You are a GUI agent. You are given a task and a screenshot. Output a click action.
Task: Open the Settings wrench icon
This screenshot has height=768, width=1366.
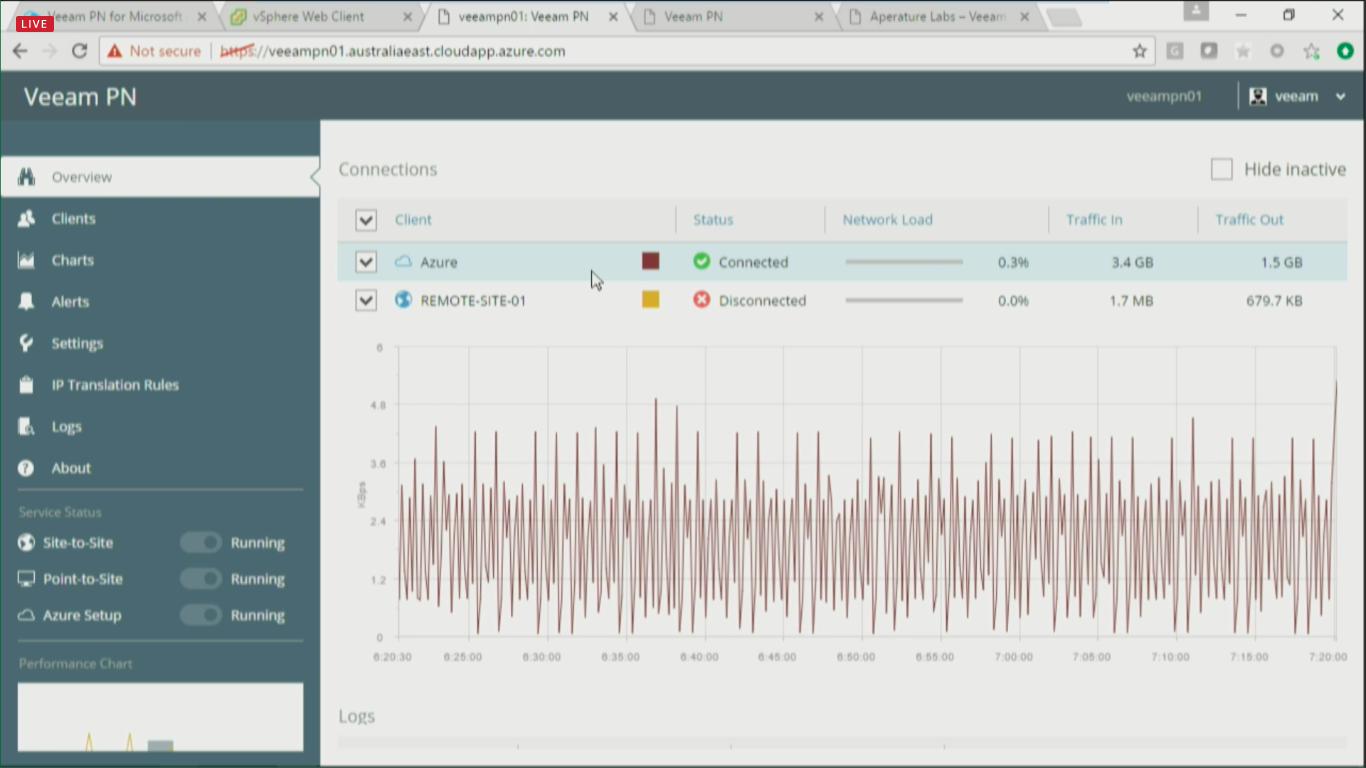click(27, 343)
